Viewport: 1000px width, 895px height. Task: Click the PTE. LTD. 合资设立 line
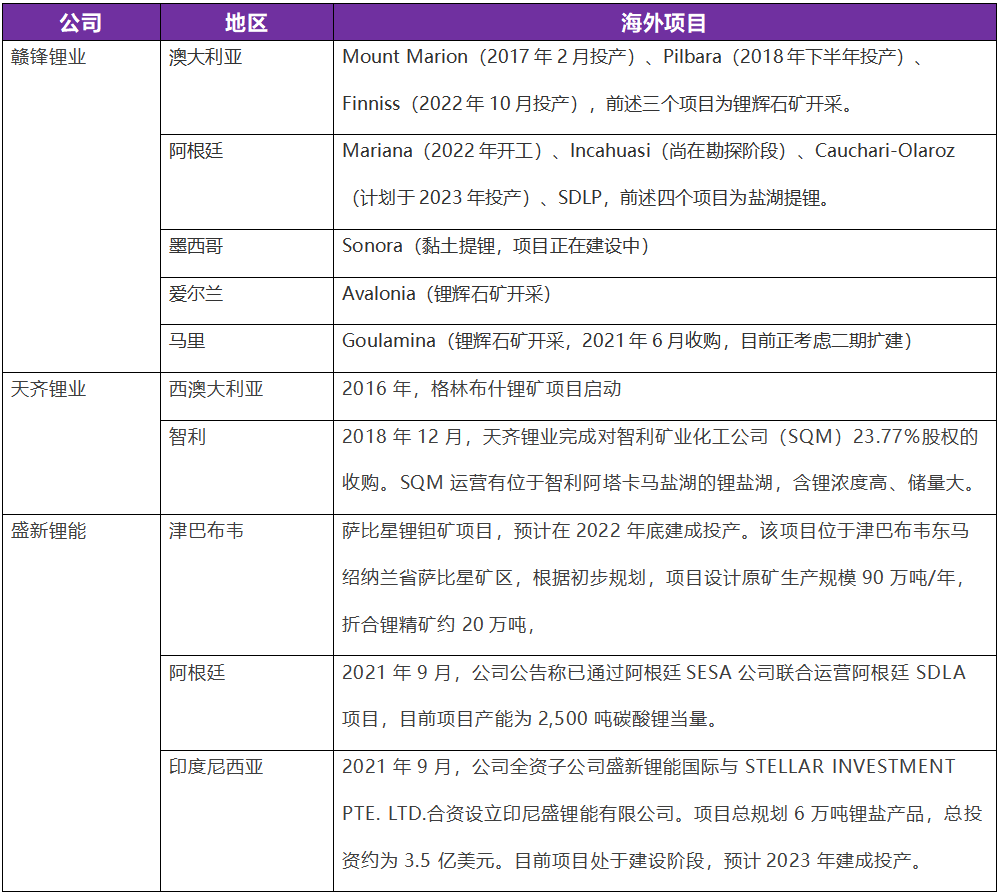pos(662,813)
